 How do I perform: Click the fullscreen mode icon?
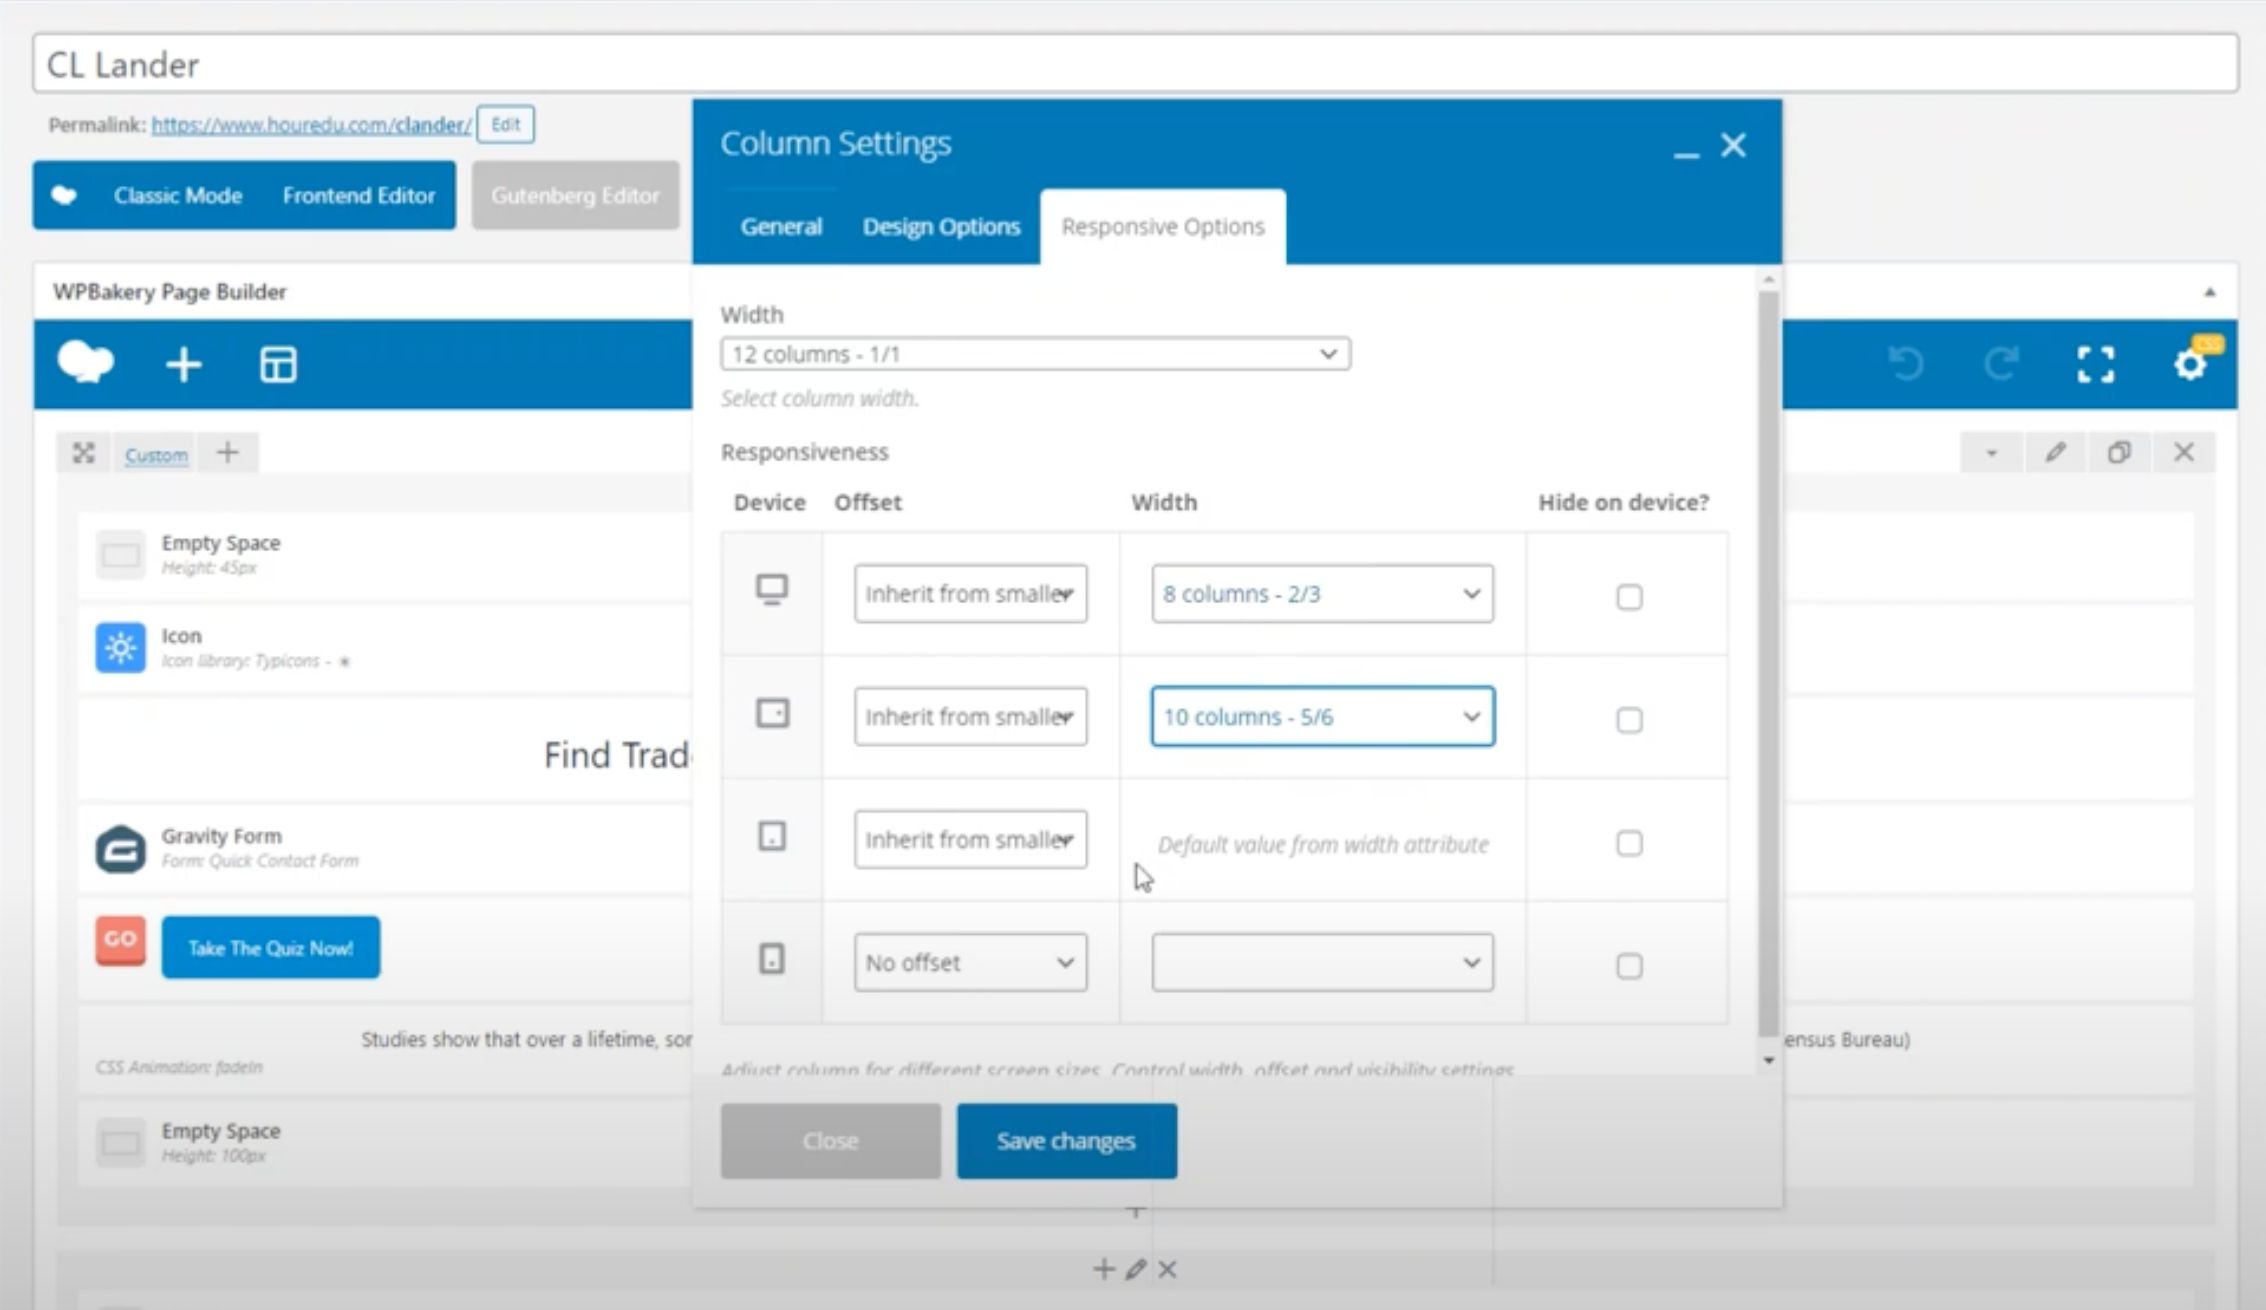click(x=2095, y=365)
